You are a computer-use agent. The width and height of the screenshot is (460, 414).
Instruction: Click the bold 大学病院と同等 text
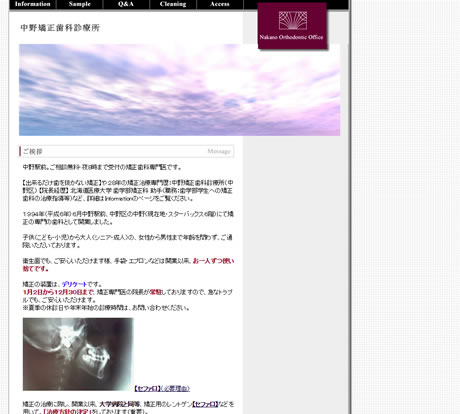point(120,404)
